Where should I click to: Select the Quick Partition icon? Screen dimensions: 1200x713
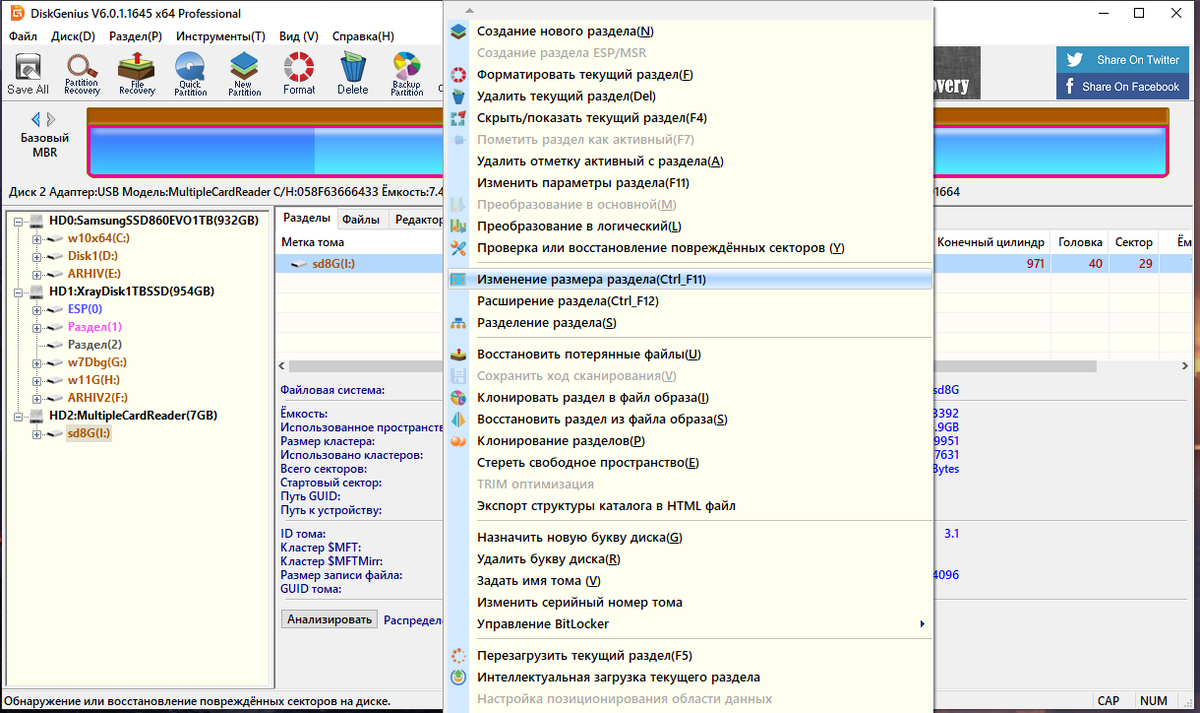point(190,74)
